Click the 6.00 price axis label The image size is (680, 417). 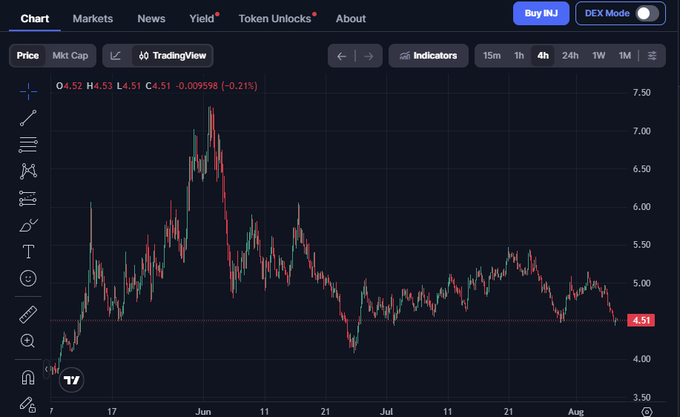click(x=641, y=207)
